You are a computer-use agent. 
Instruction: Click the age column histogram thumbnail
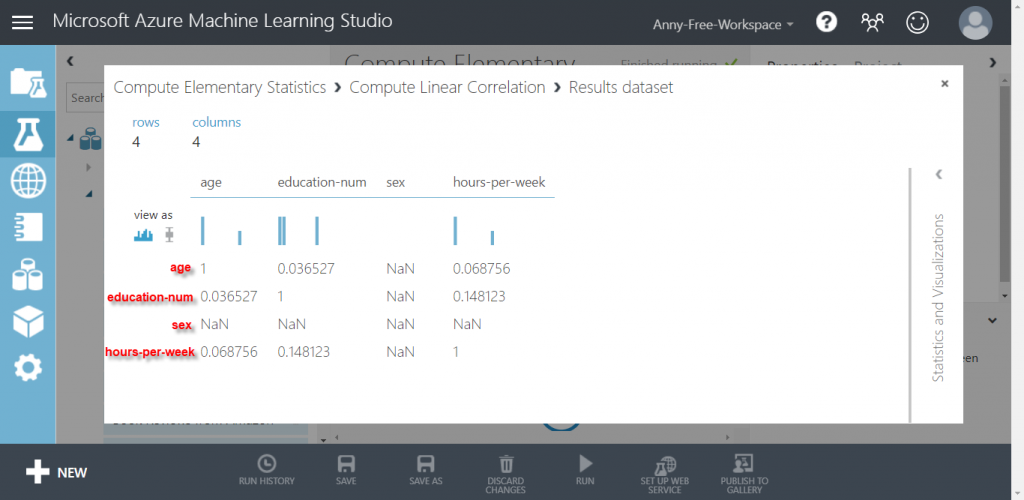pyautogui.click(x=221, y=230)
